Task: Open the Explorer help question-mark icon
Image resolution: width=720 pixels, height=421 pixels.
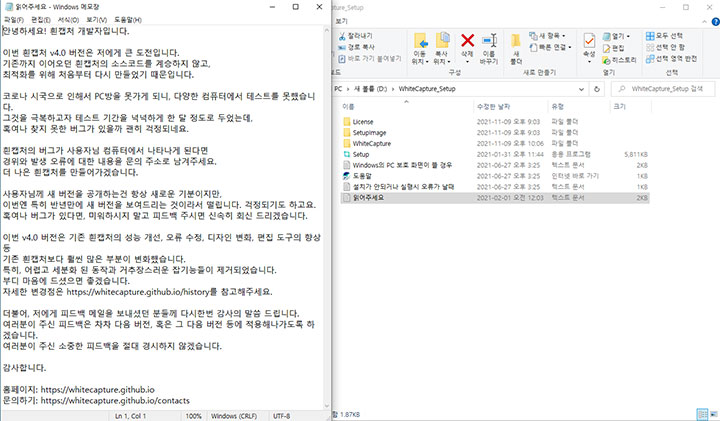Action: (x=715, y=22)
